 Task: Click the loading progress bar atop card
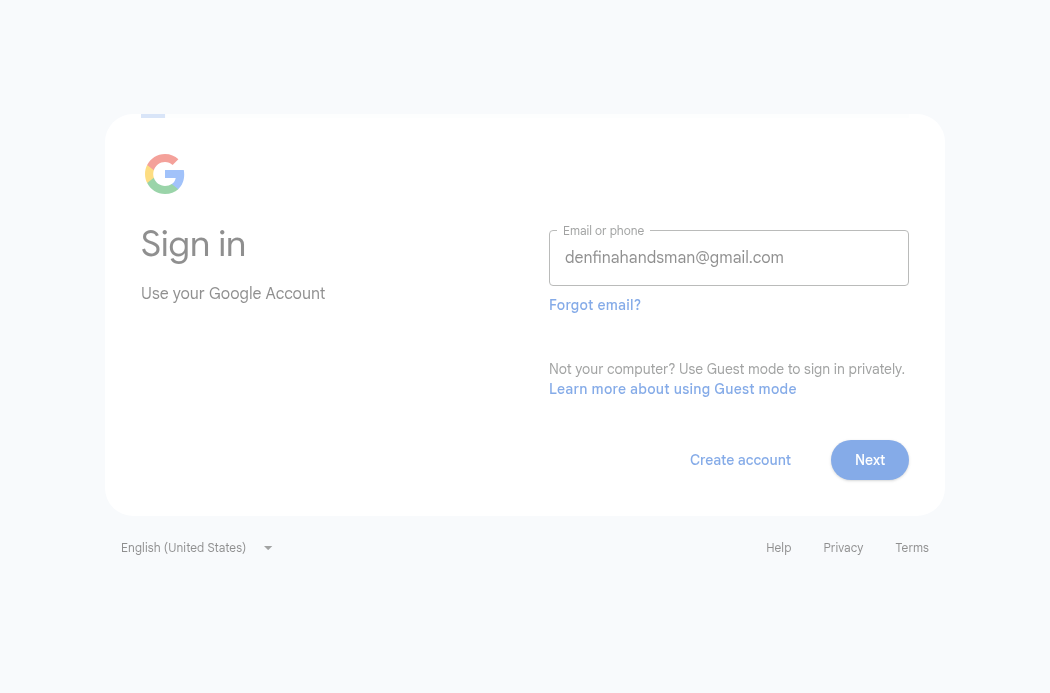[153, 116]
